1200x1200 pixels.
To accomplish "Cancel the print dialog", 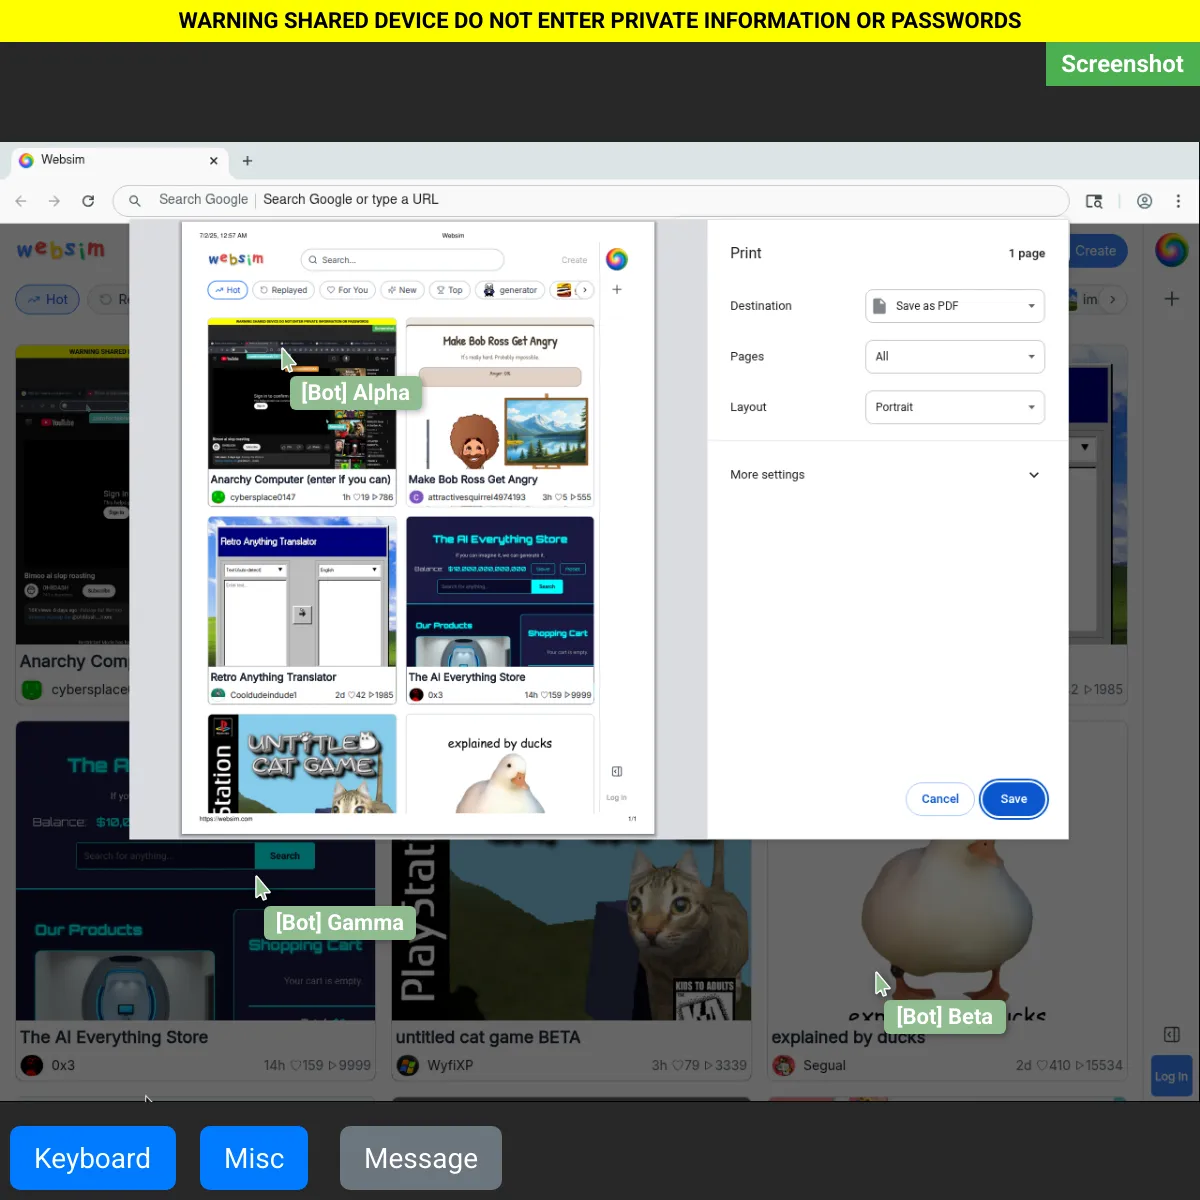I will [x=940, y=799].
